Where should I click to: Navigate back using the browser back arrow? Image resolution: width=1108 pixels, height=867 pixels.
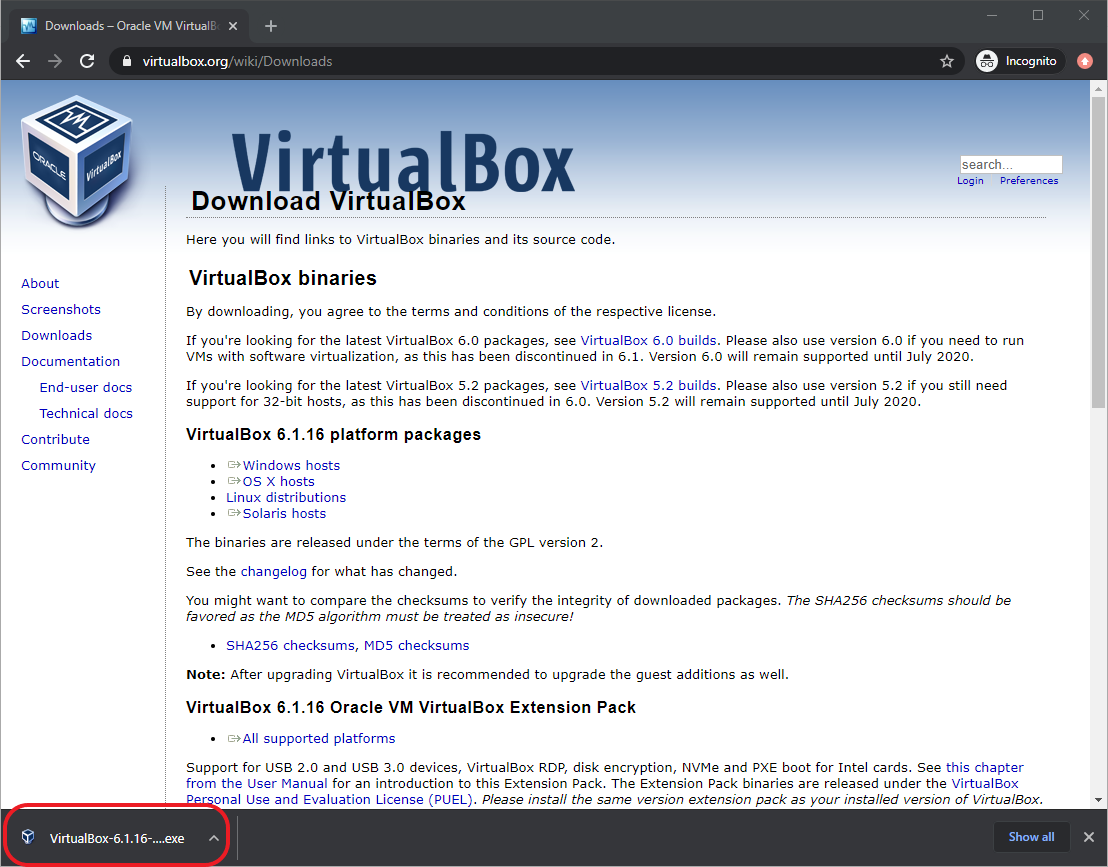(22, 61)
